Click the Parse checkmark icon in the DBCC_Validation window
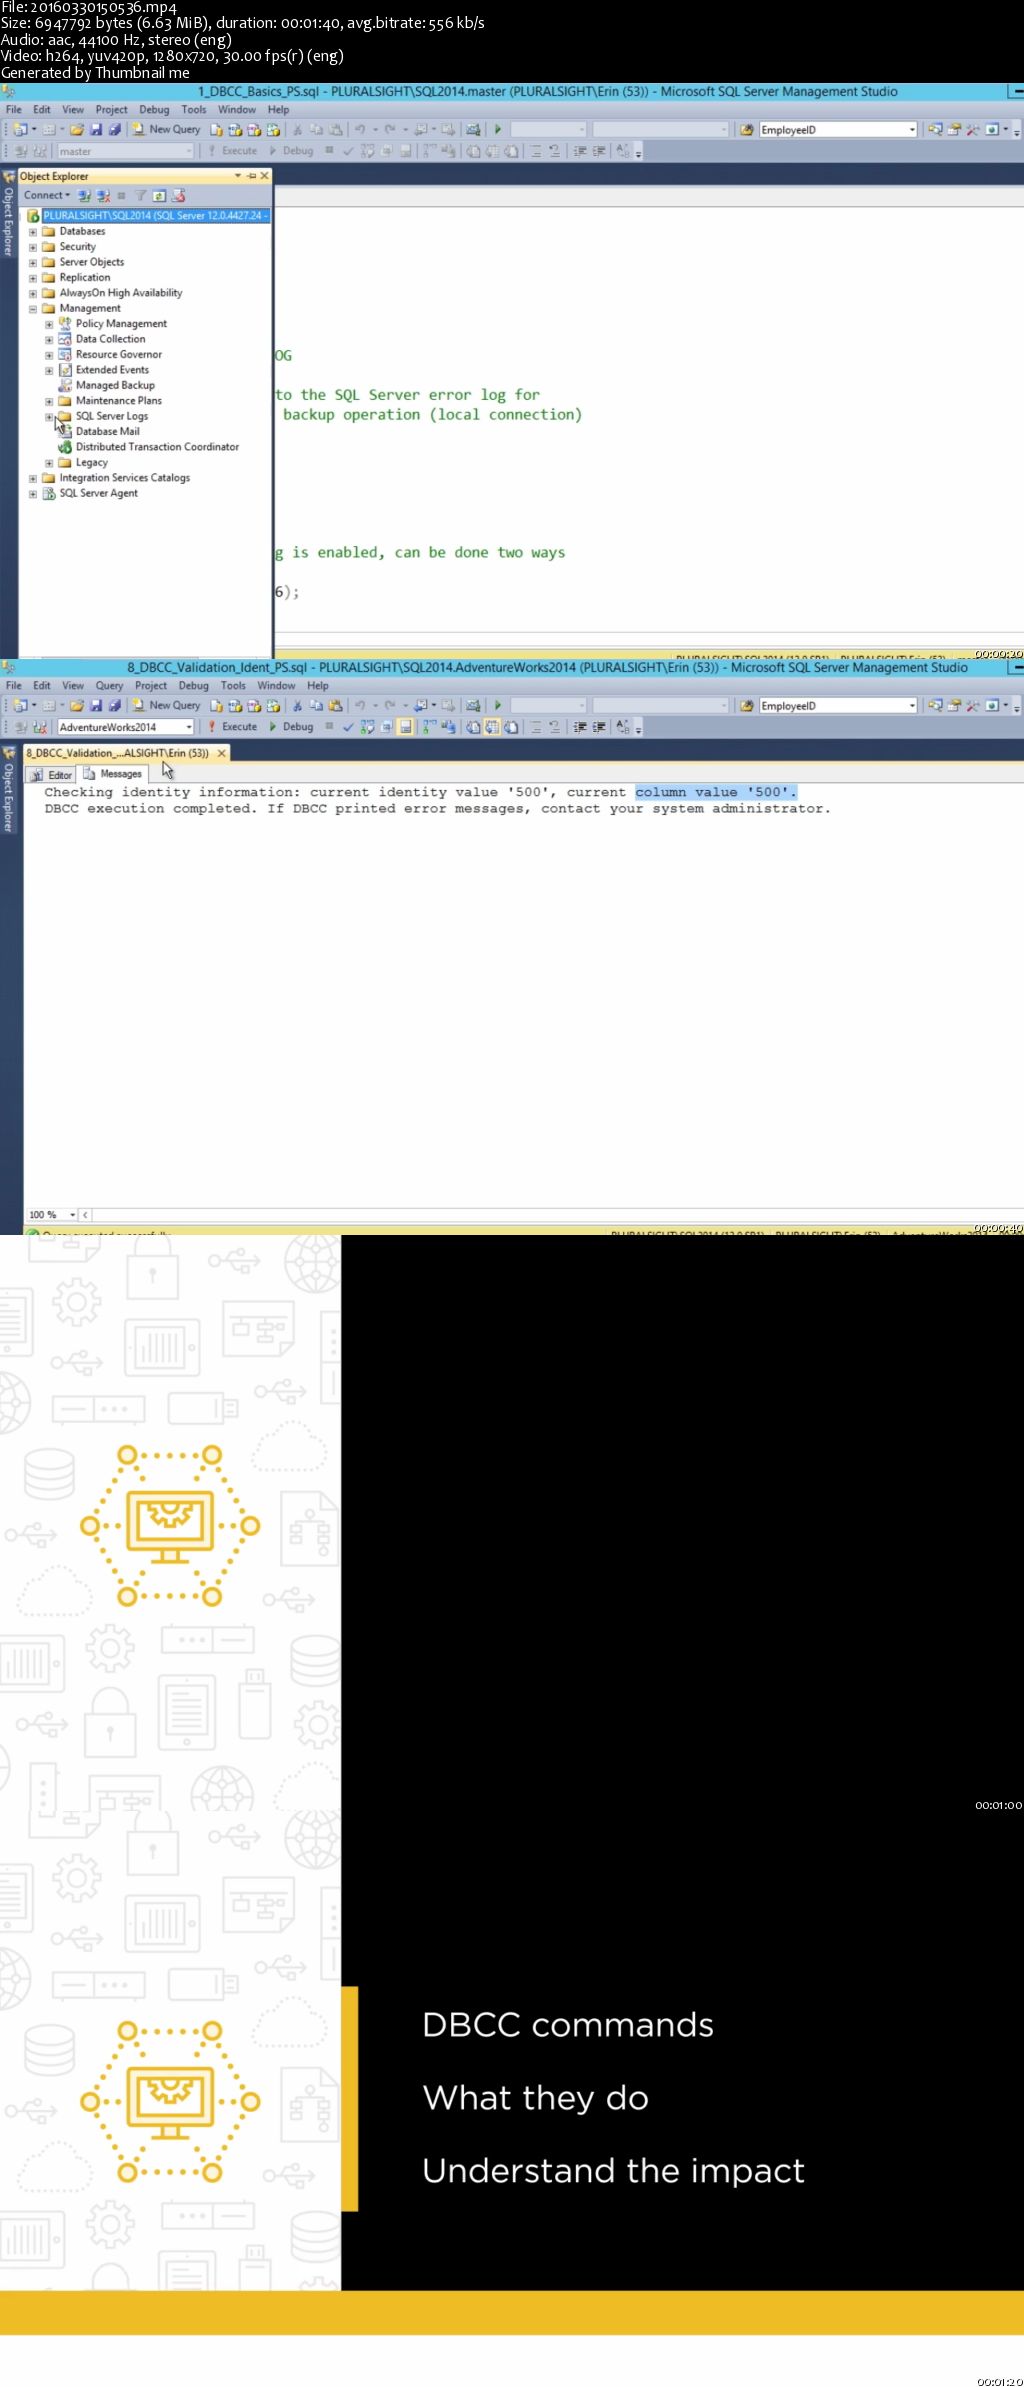The image size is (1024, 2387). [x=347, y=727]
